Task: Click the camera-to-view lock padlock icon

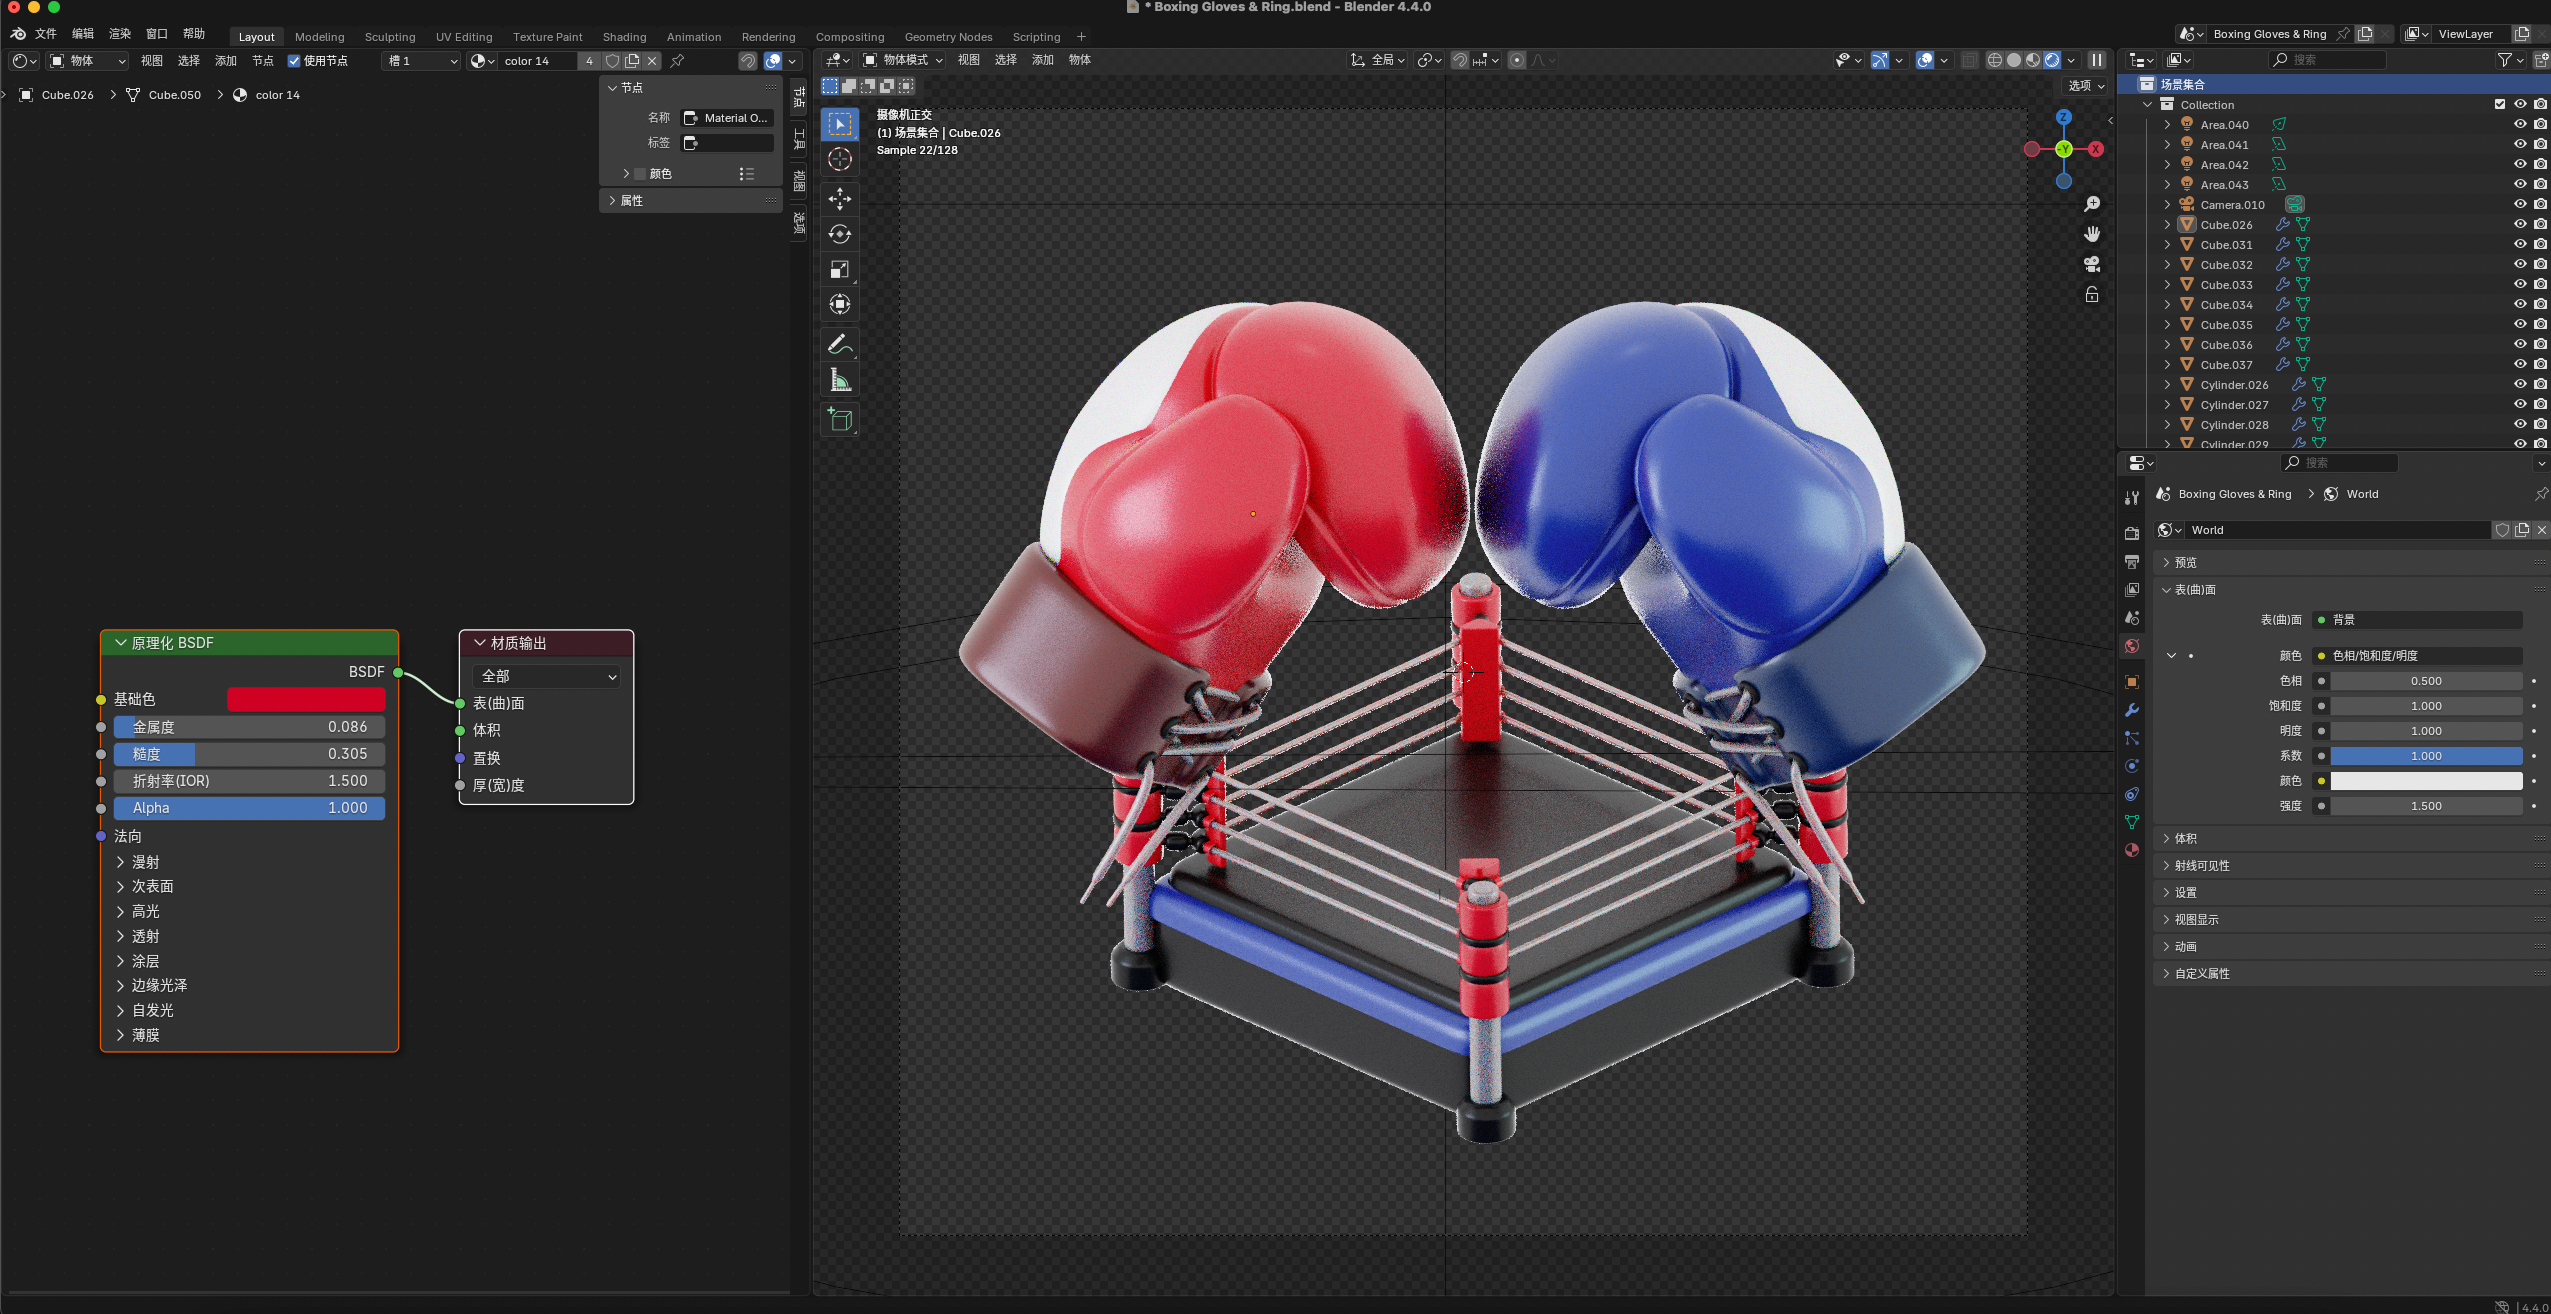Action: pos(2092,294)
